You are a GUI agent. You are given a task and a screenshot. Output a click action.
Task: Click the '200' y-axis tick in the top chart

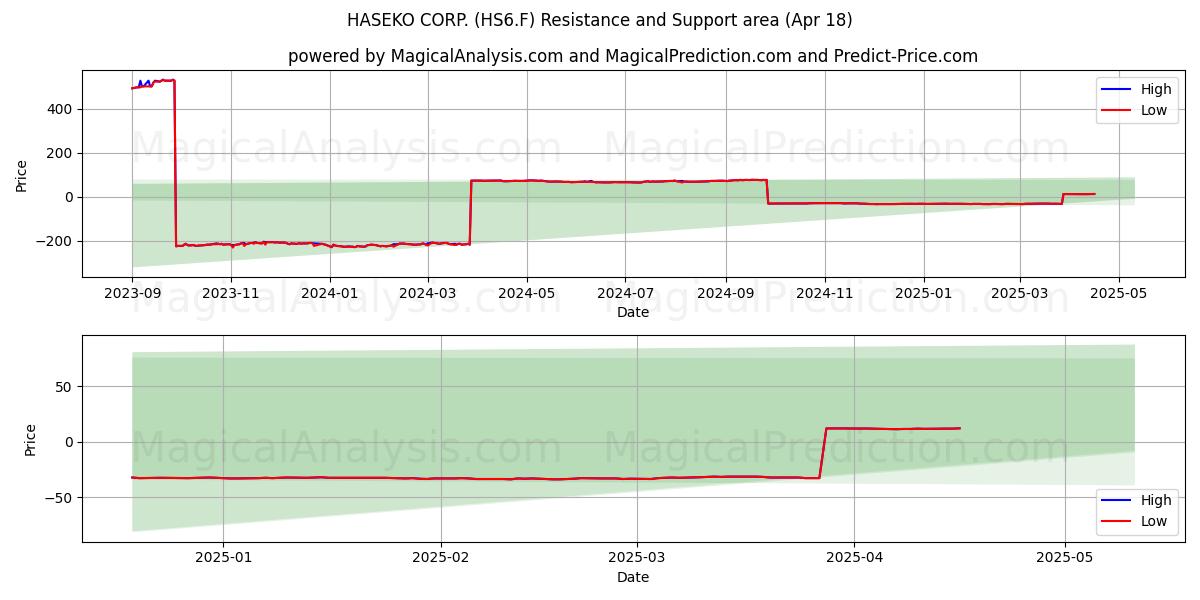[x=62, y=153]
